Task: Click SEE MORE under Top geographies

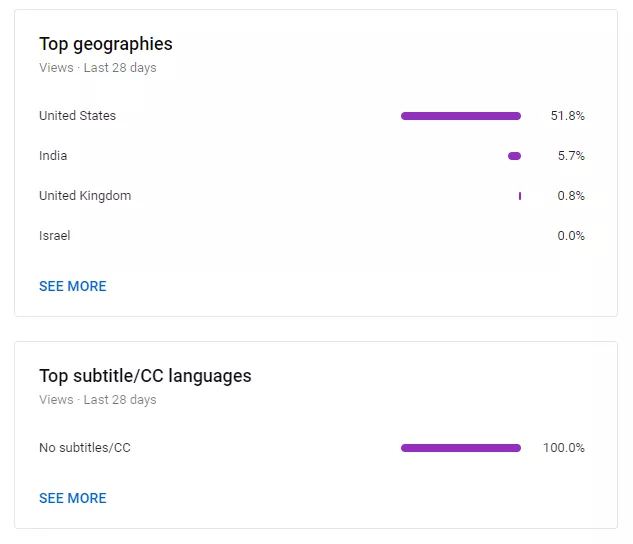Action: (x=72, y=286)
